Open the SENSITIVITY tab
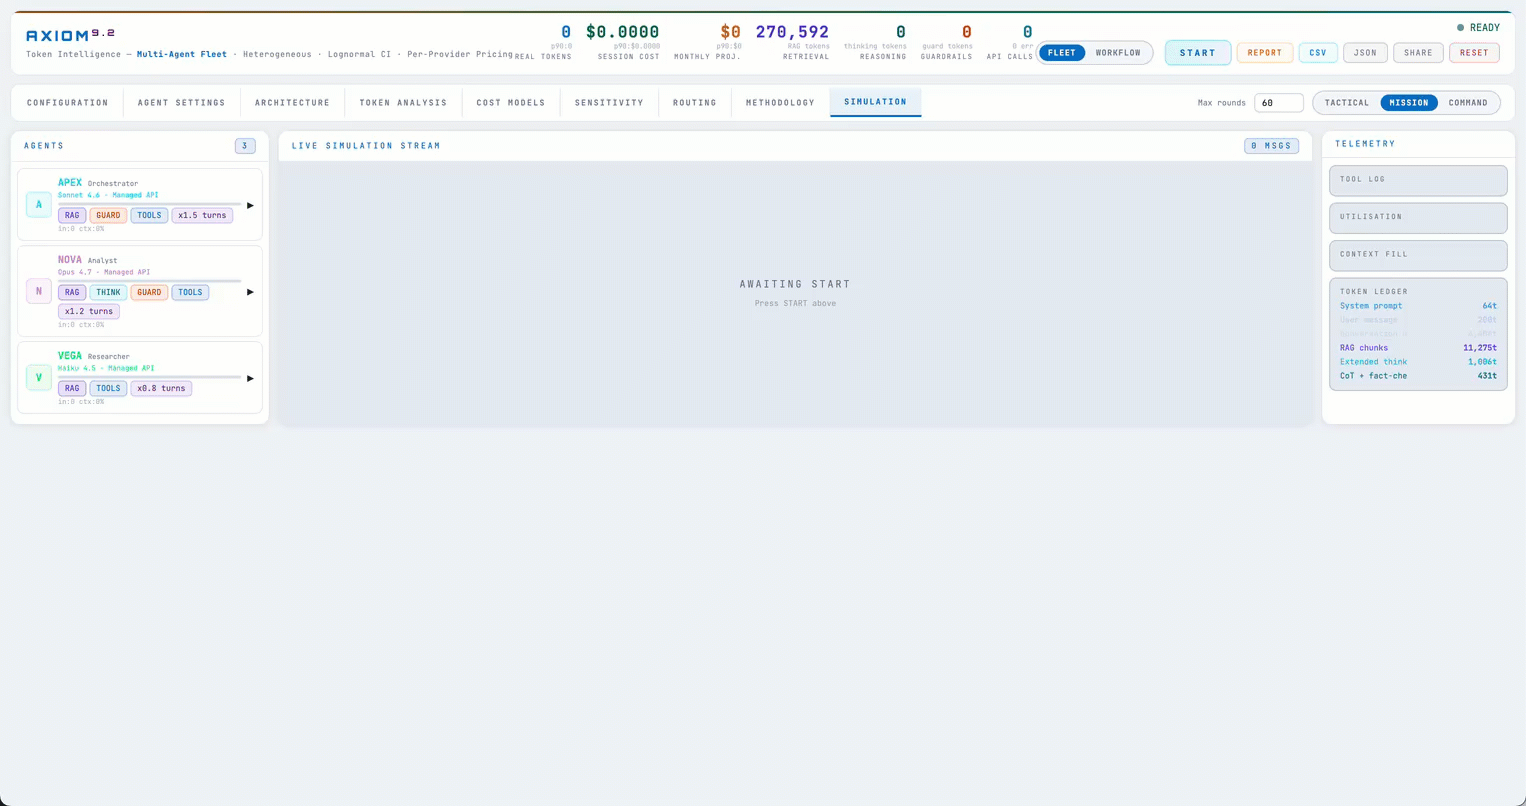Viewport: 1526px width, 806px height. [609, 103]
